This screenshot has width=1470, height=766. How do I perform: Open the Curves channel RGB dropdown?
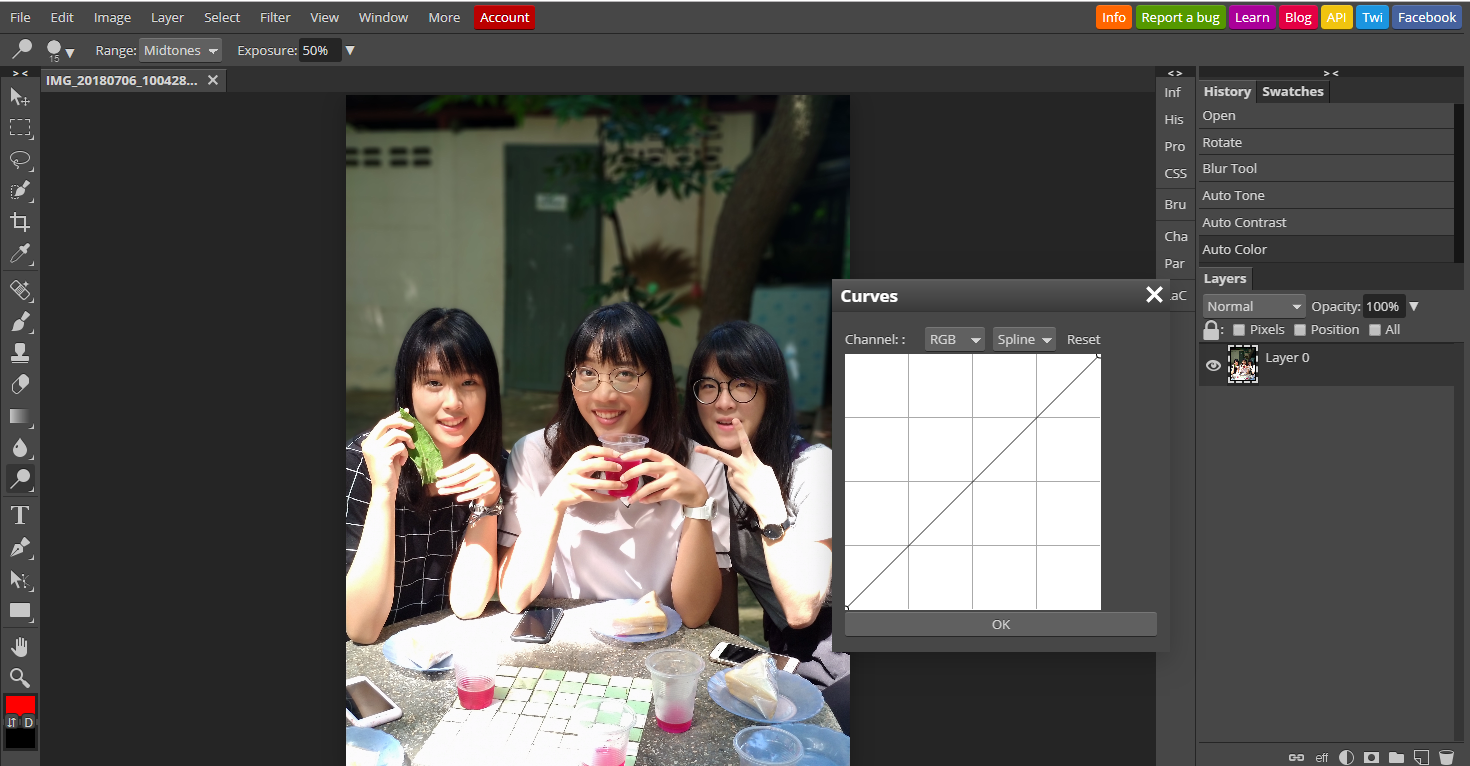click(x=955, y=339)
